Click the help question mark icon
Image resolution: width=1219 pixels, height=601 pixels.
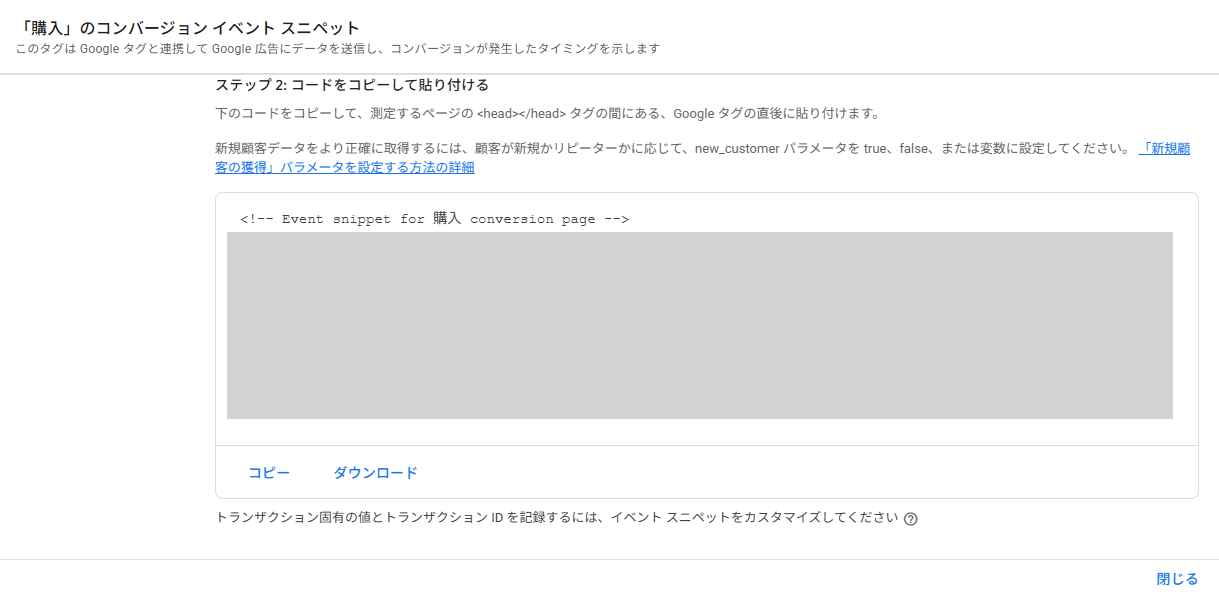point(910,519)
